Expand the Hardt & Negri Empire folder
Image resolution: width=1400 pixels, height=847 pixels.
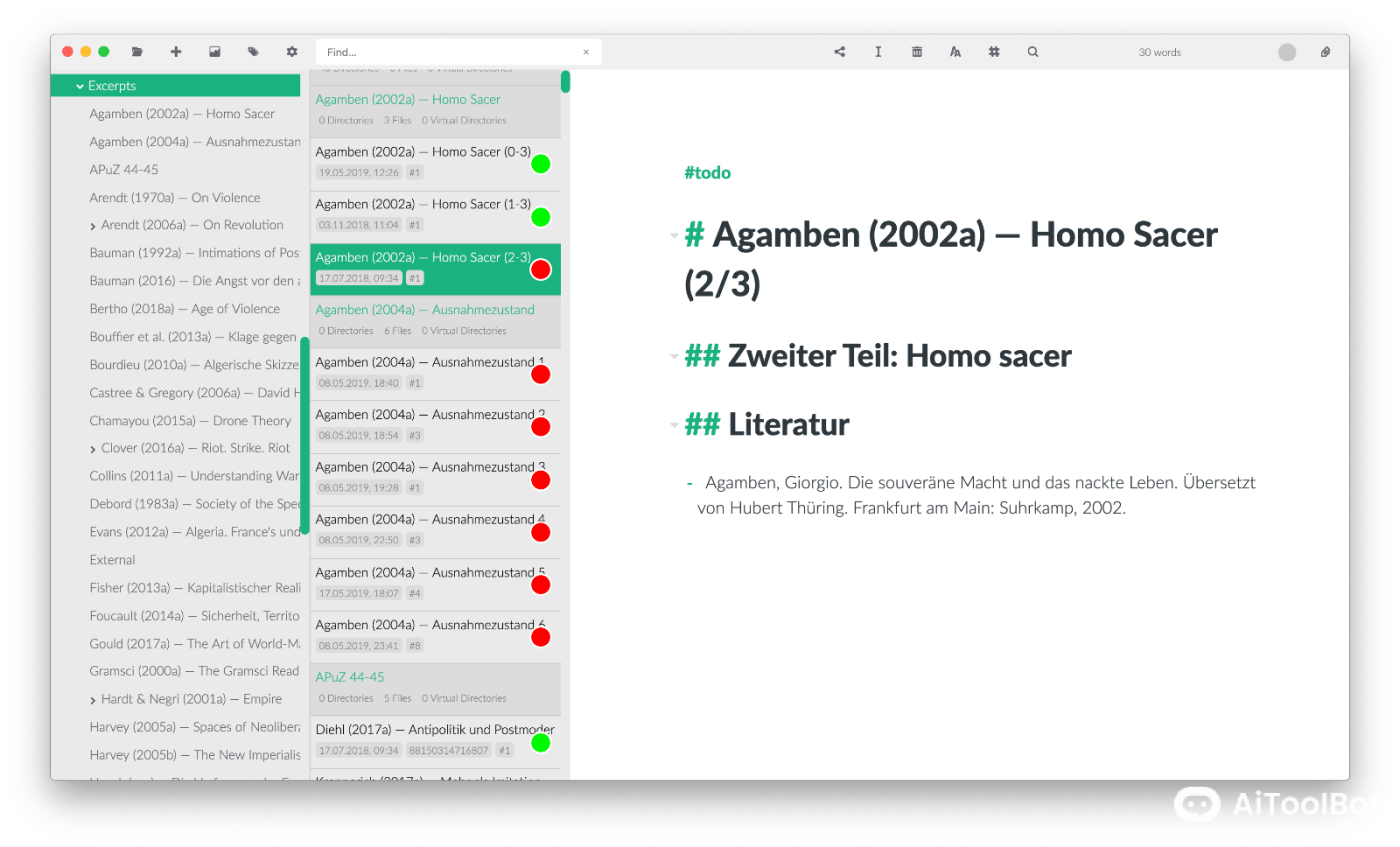click(93, 700)
